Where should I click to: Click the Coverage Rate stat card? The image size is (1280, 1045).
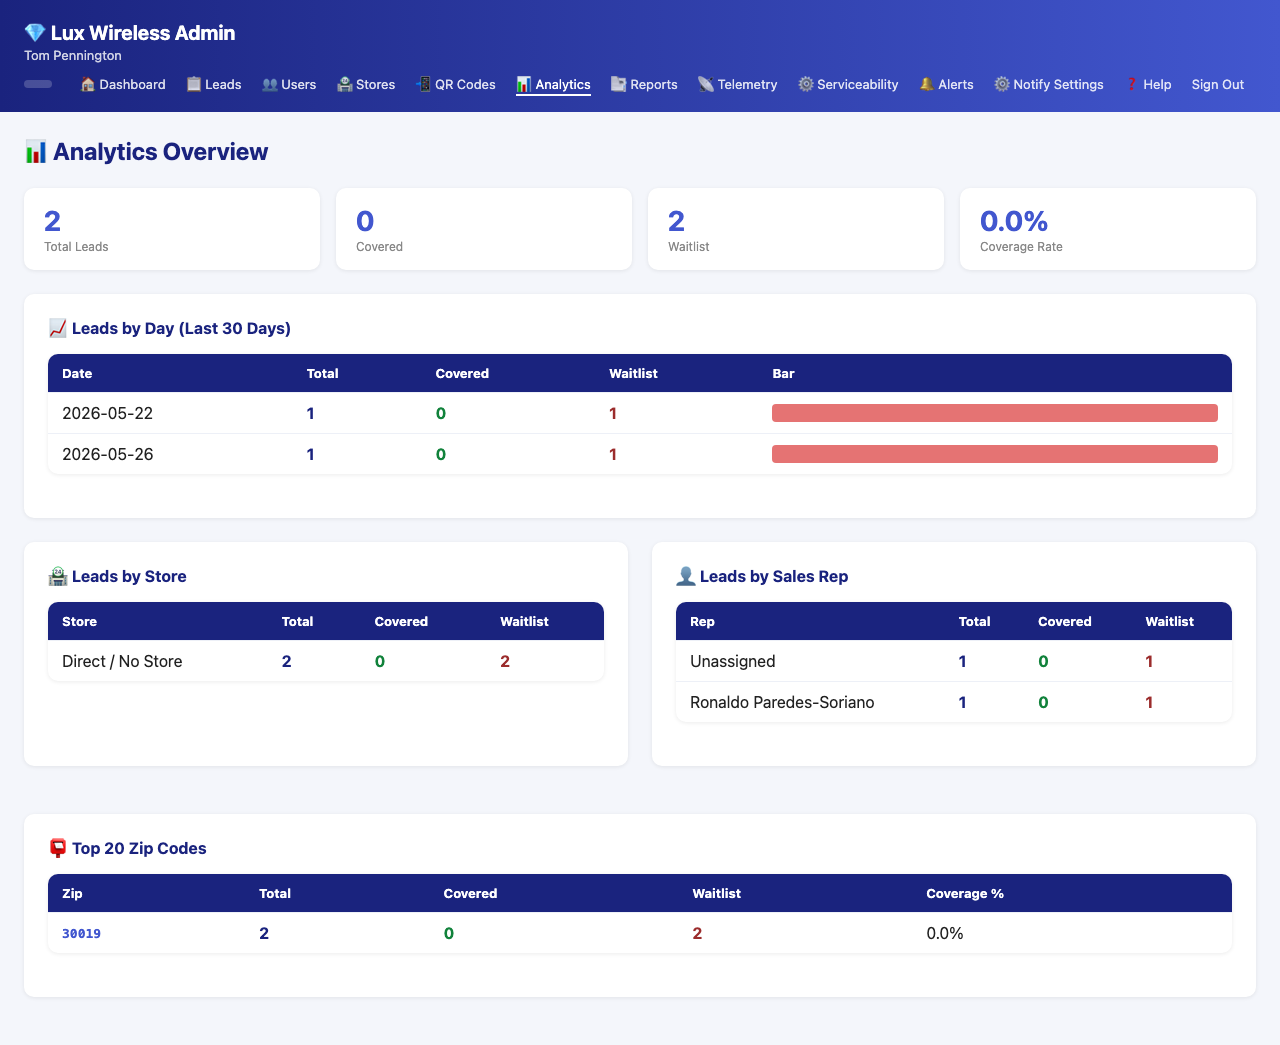click(x=1108, y=229)
